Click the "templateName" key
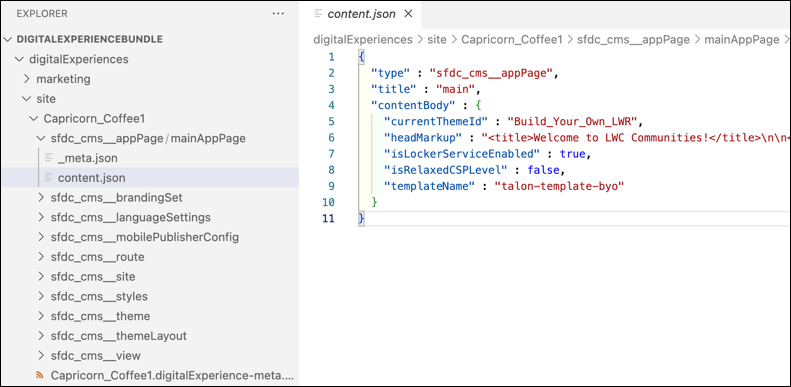Viewport: 791px width, 387px height. [x=429, y=186]
